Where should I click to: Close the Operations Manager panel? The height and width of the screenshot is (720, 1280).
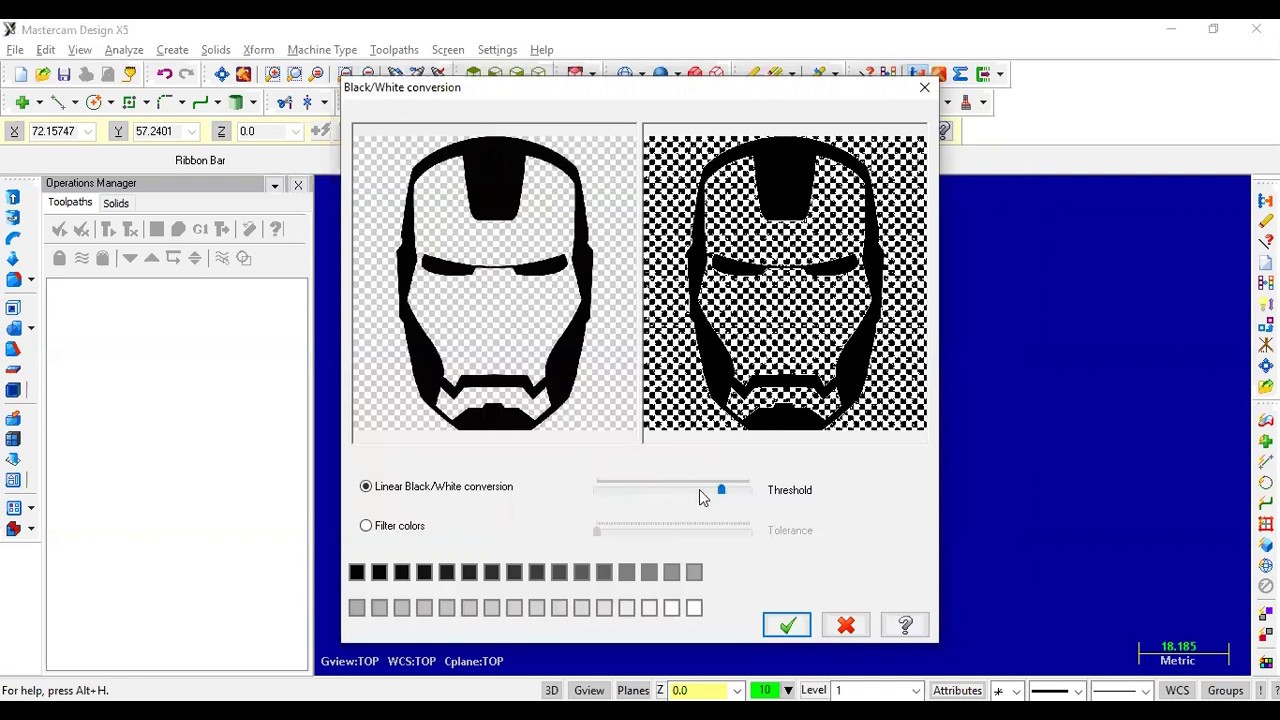click(298, 185)
